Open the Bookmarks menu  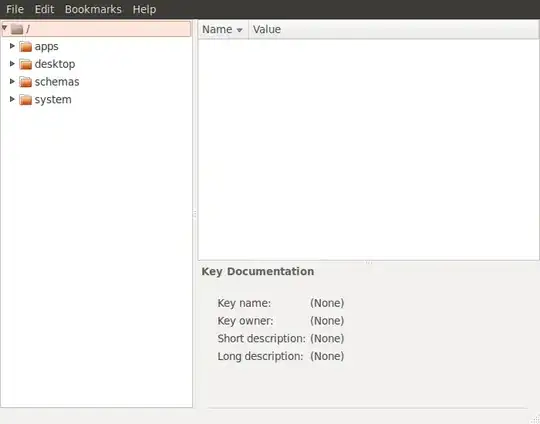coord(93,9)
